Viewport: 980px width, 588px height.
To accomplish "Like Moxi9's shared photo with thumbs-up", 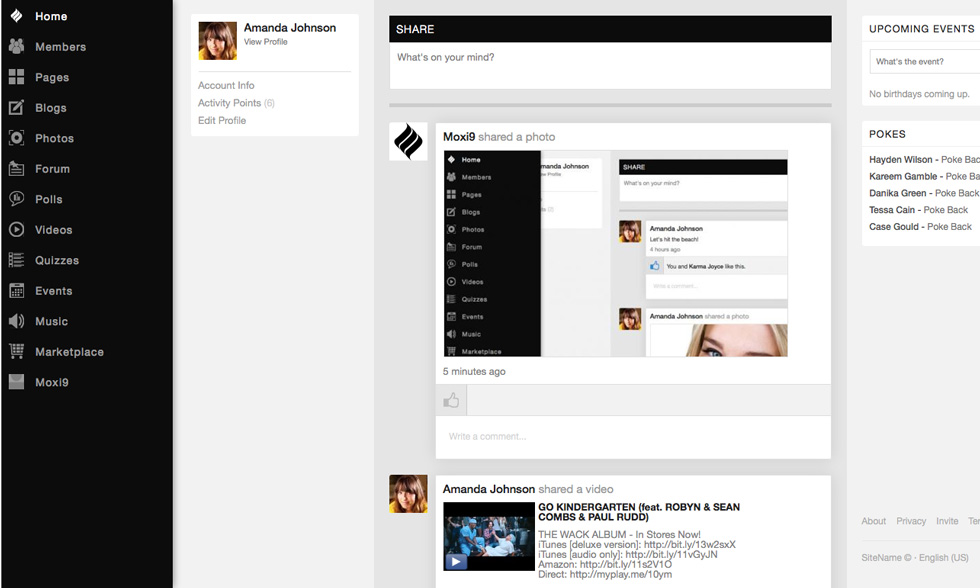I will pyautogui.click(x=452, y=401).
